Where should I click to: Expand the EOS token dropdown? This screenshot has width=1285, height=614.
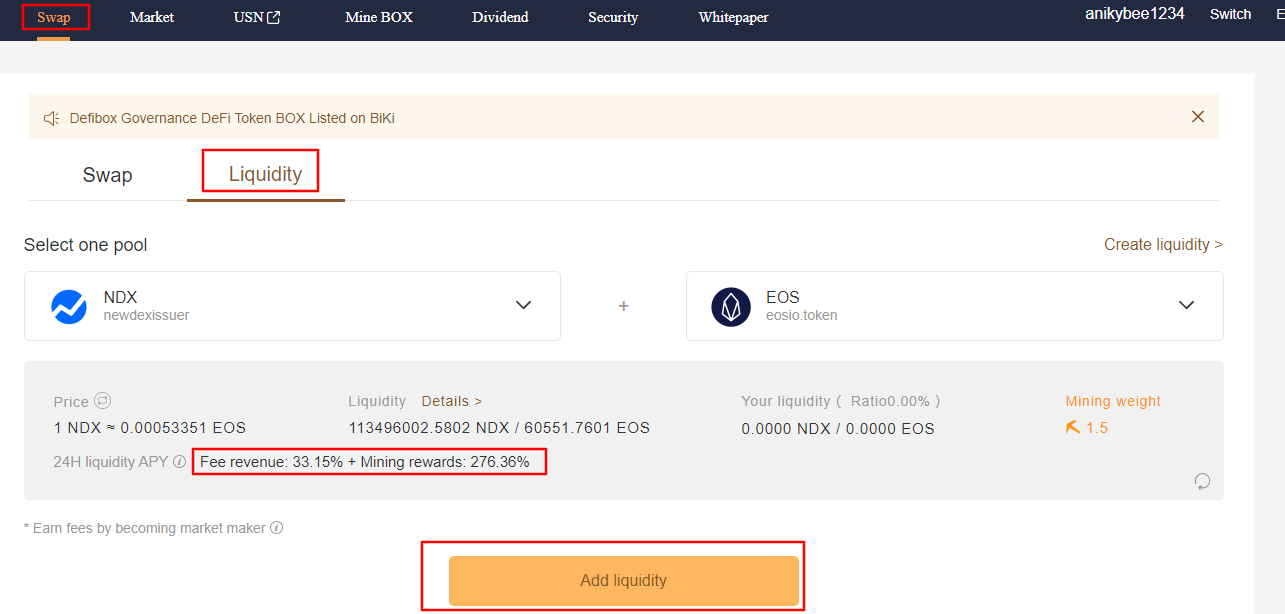click(x=1186, y=305)
